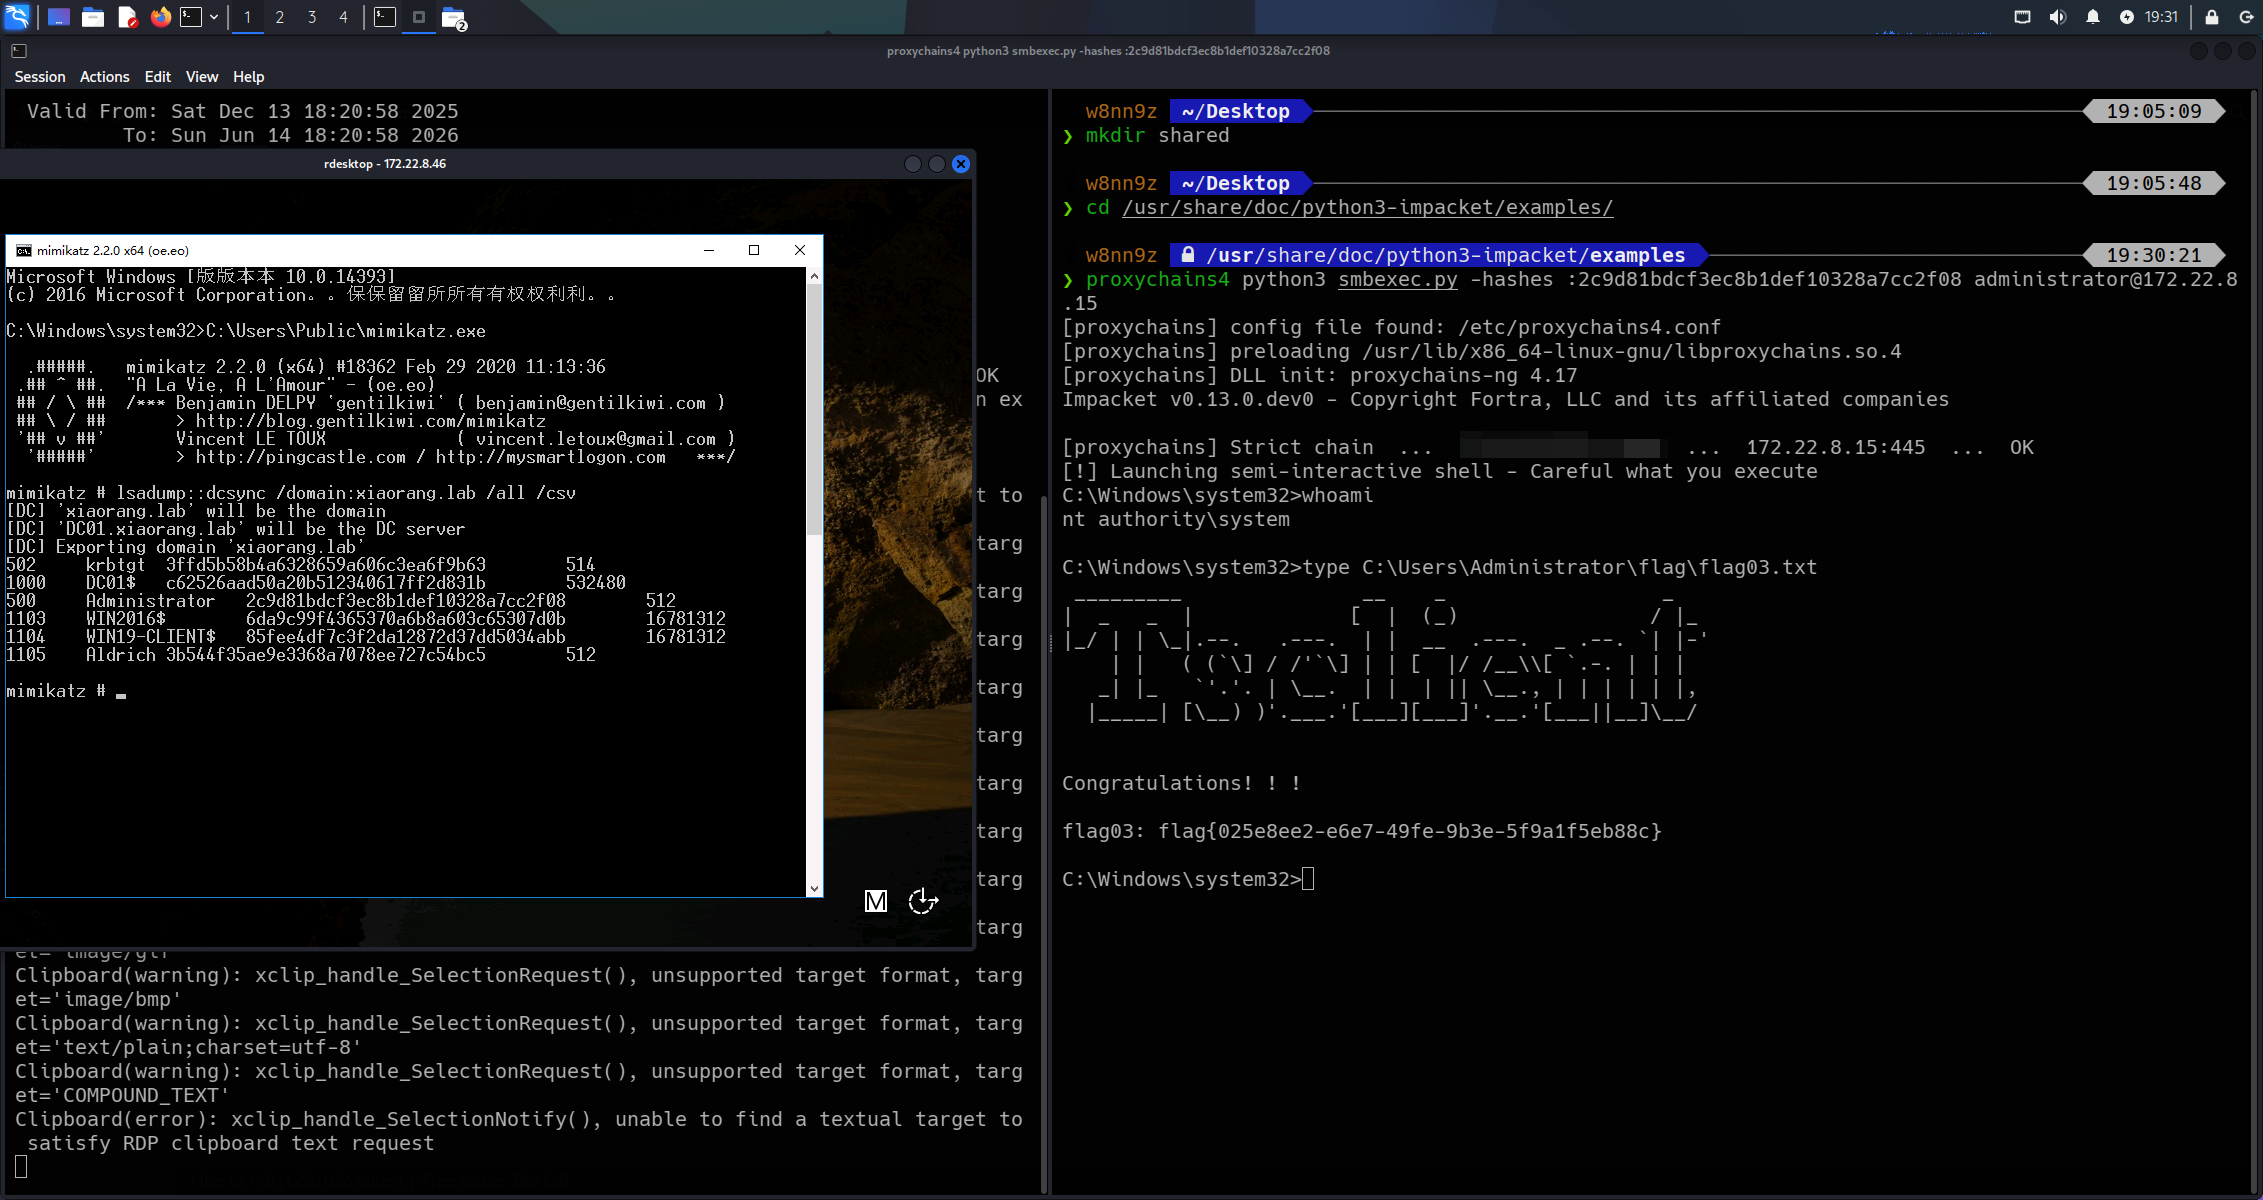Click the lock screen icon
Screen dimensions: 2263x1200
point(2212,17)
